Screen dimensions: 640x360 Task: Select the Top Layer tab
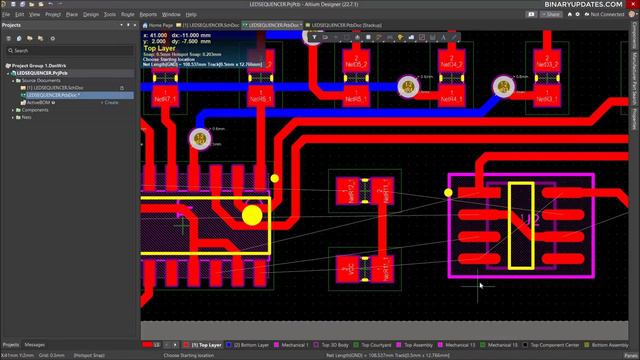coord(203,345)
